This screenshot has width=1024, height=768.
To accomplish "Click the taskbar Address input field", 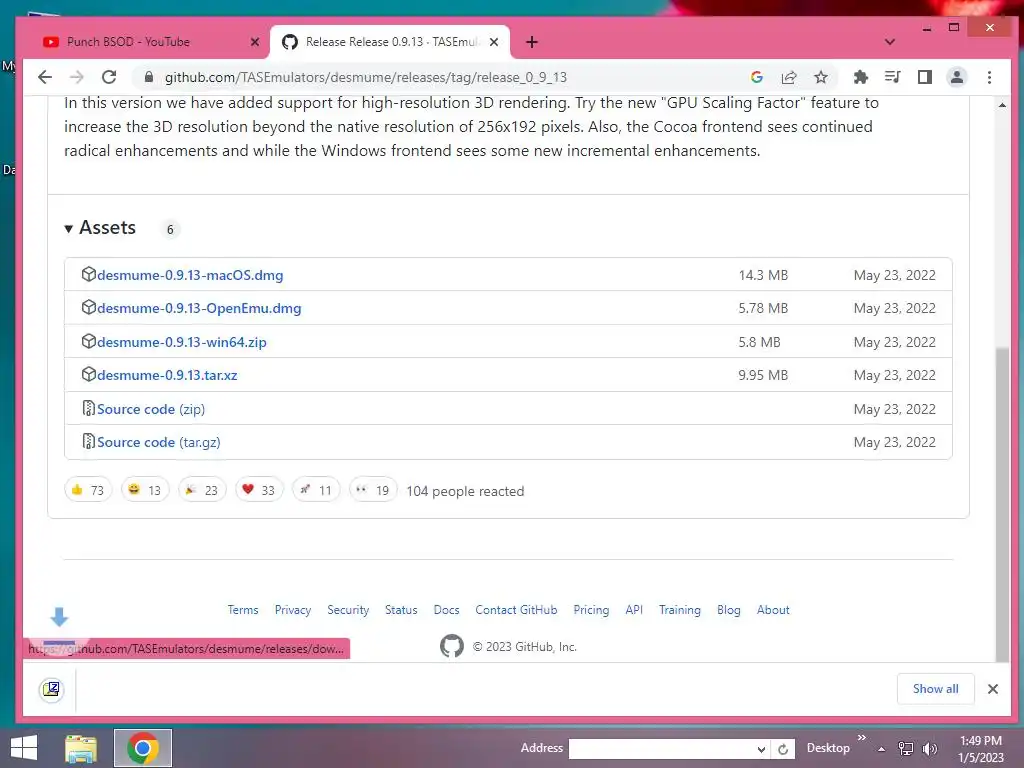I will pyautogui.click(x=661, y=749).
